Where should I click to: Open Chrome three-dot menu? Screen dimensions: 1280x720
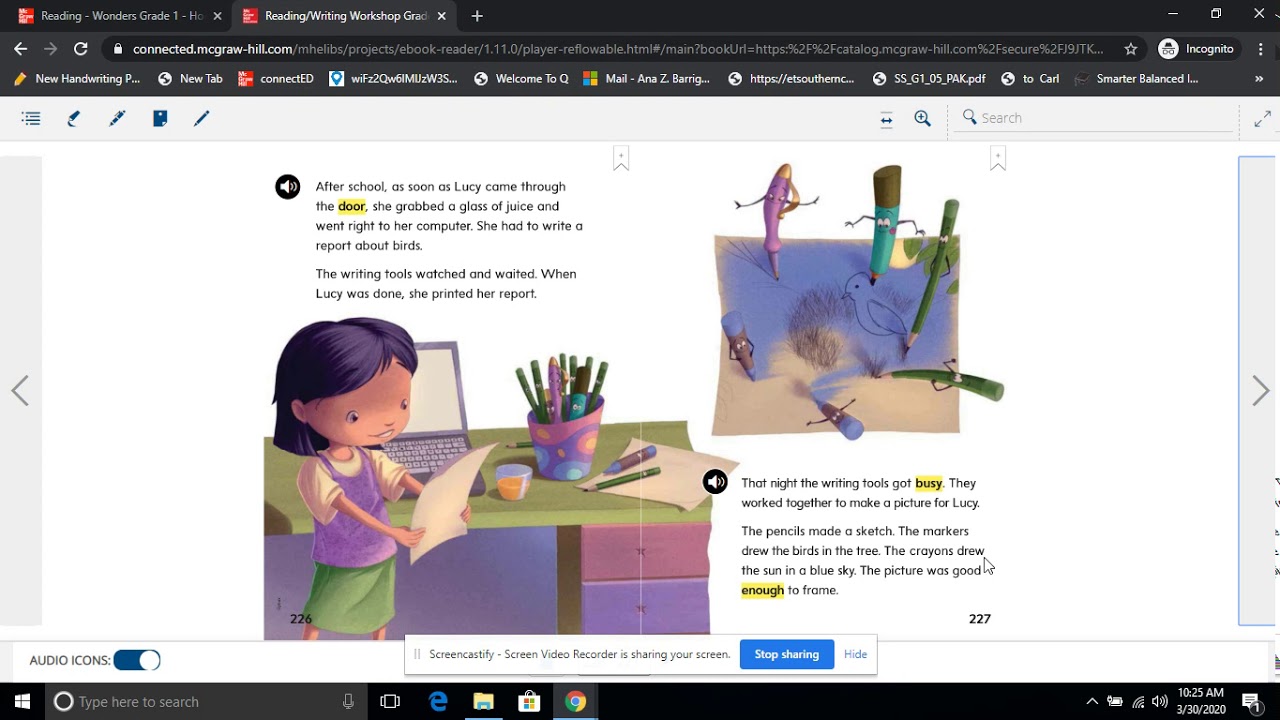pyautogui.click(x=1259, y=48)
